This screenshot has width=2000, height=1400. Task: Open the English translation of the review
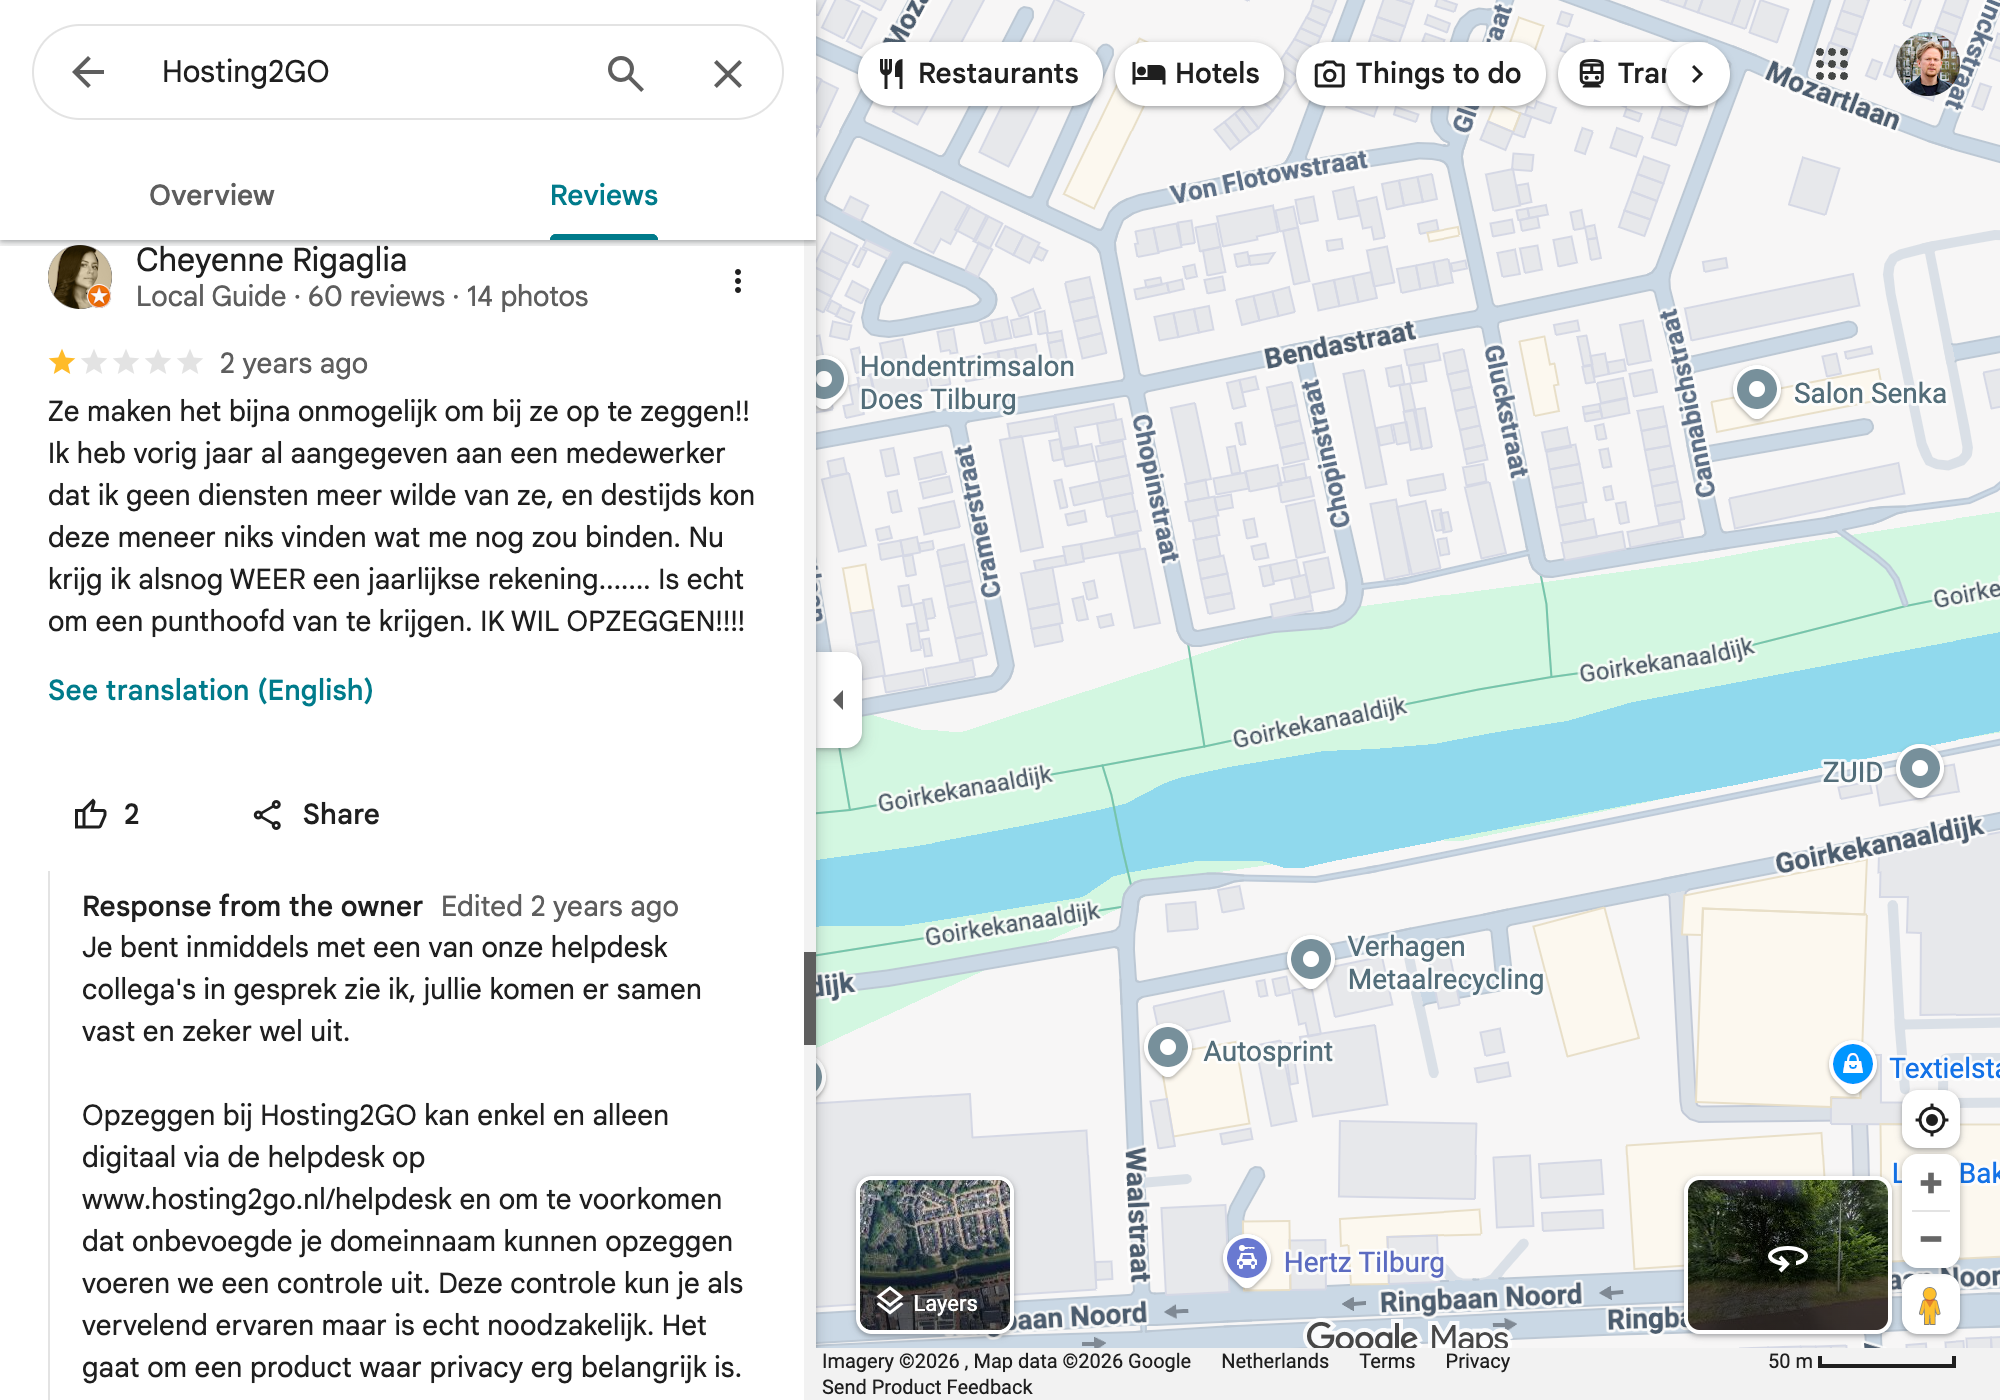pos(210,690)
